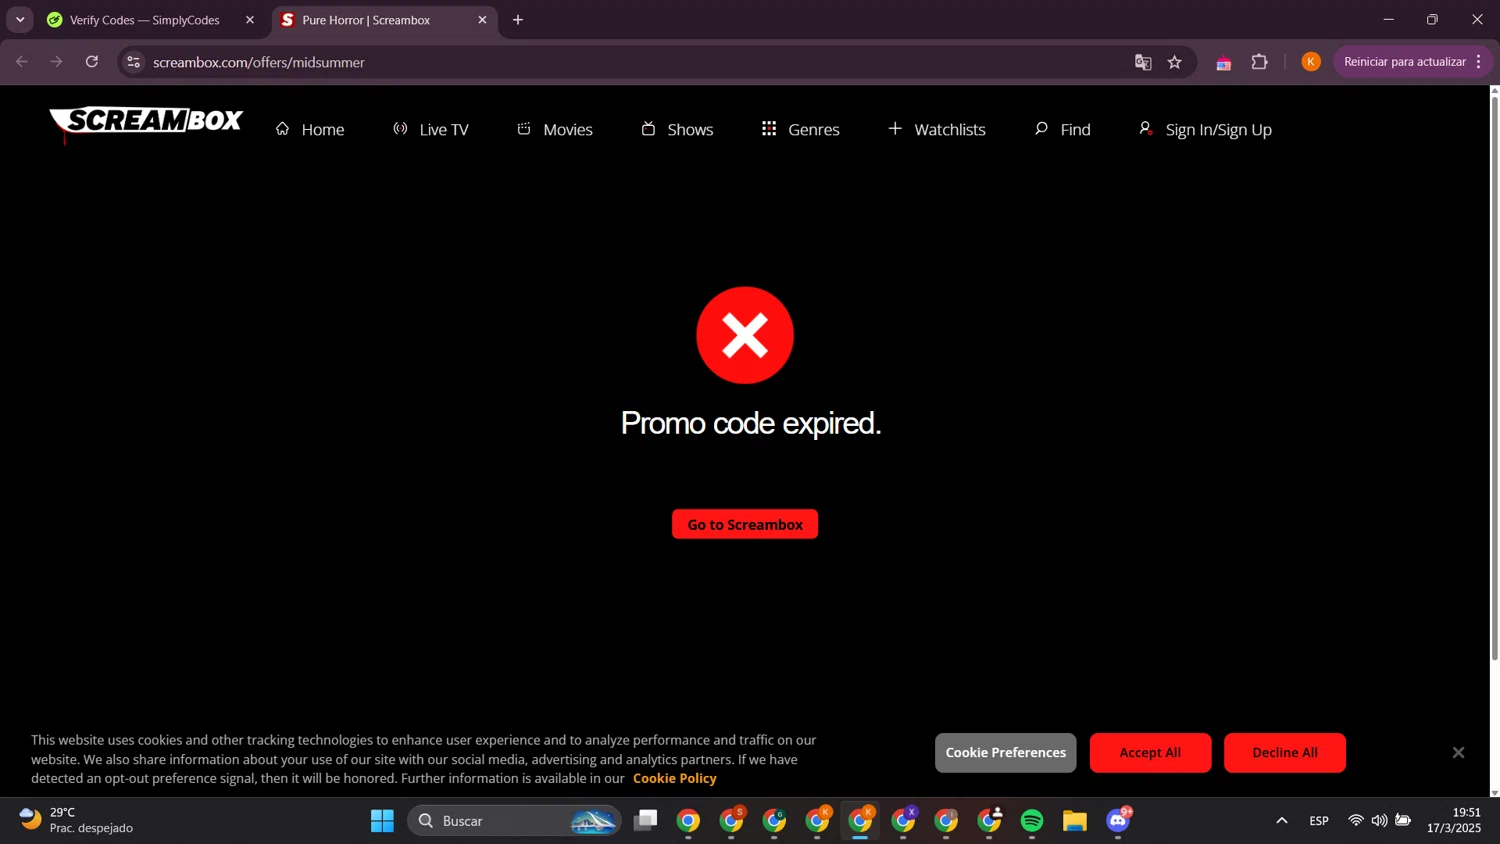Go to Movies in navigation
Viewport: 1500px width, 844px height.
click(555, 129)
